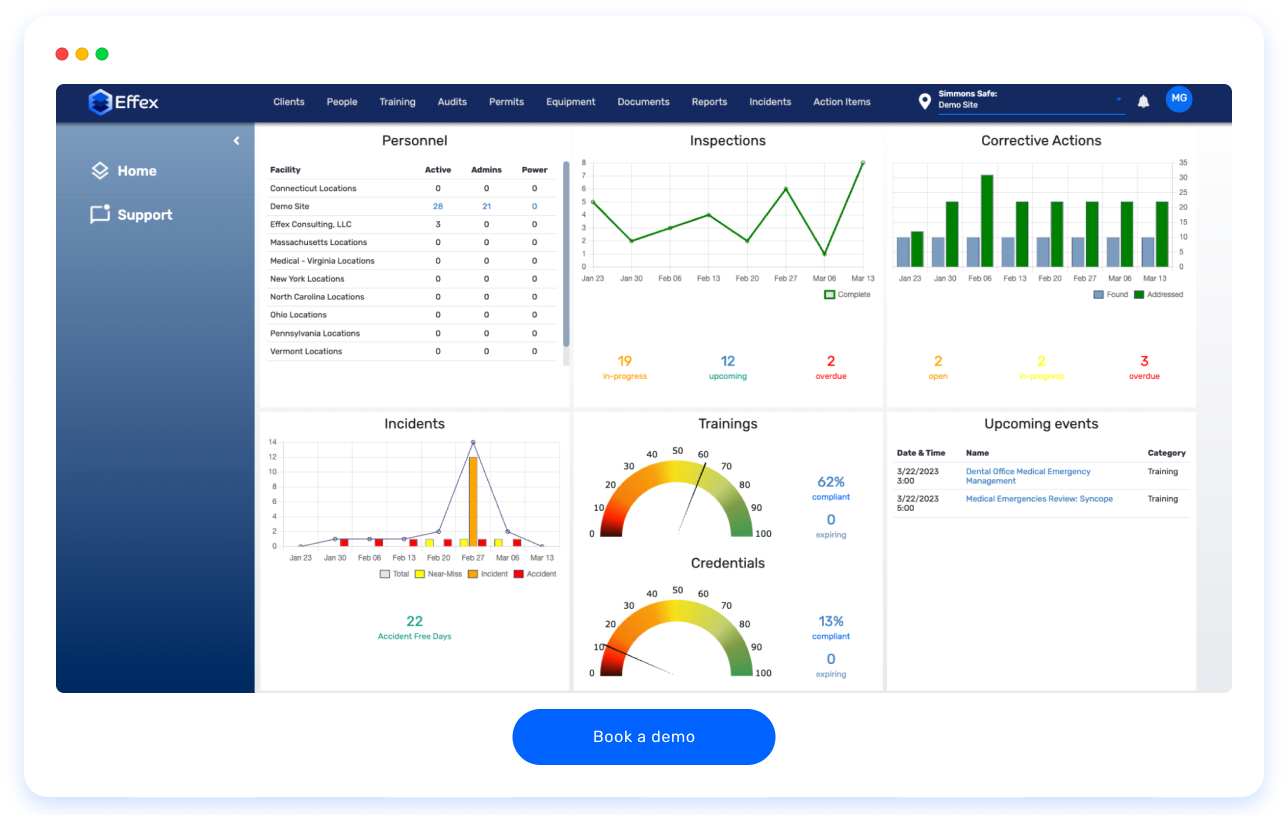Click the location pin next to Simmons Safe
The image size is (1288, 815).
tap(924, 101)
